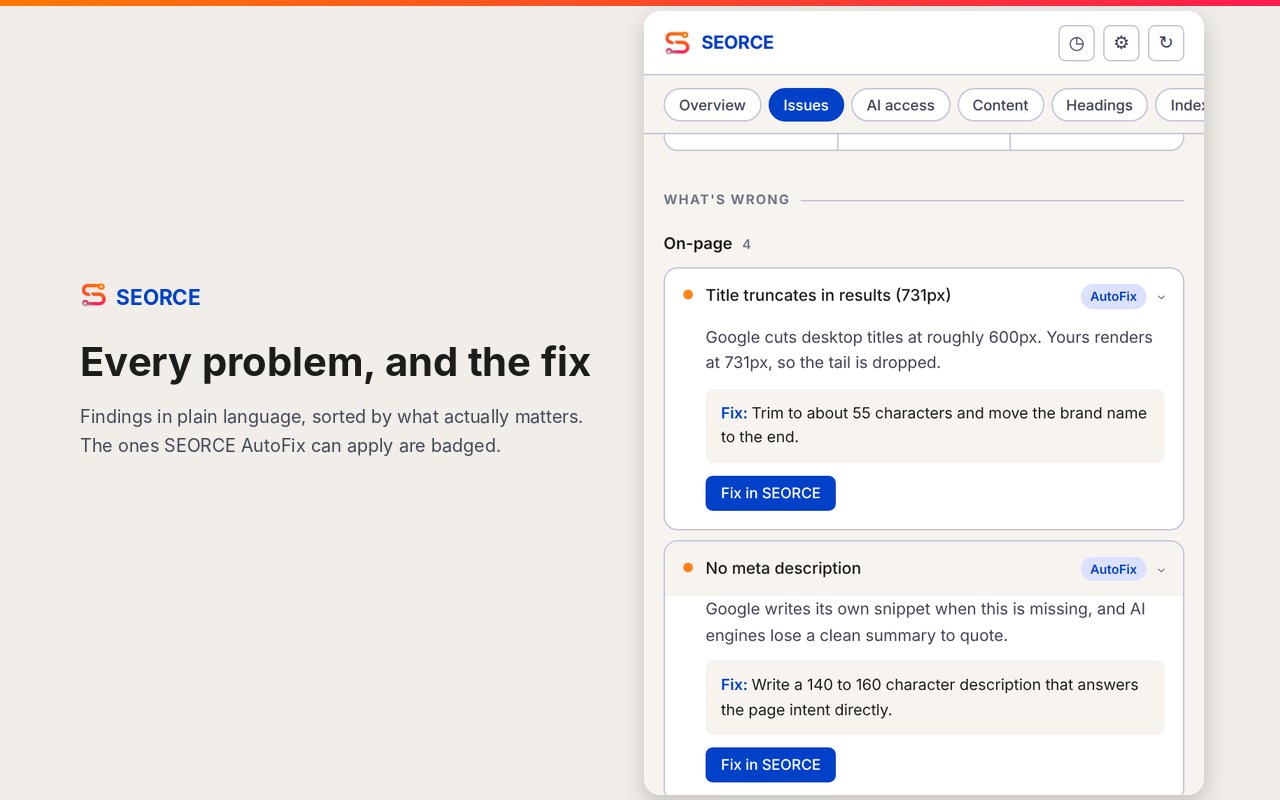This screenshot has height=800, width=1280.
Task: Click AutoFix badge on No meta description
Action: coord(1113,569)
